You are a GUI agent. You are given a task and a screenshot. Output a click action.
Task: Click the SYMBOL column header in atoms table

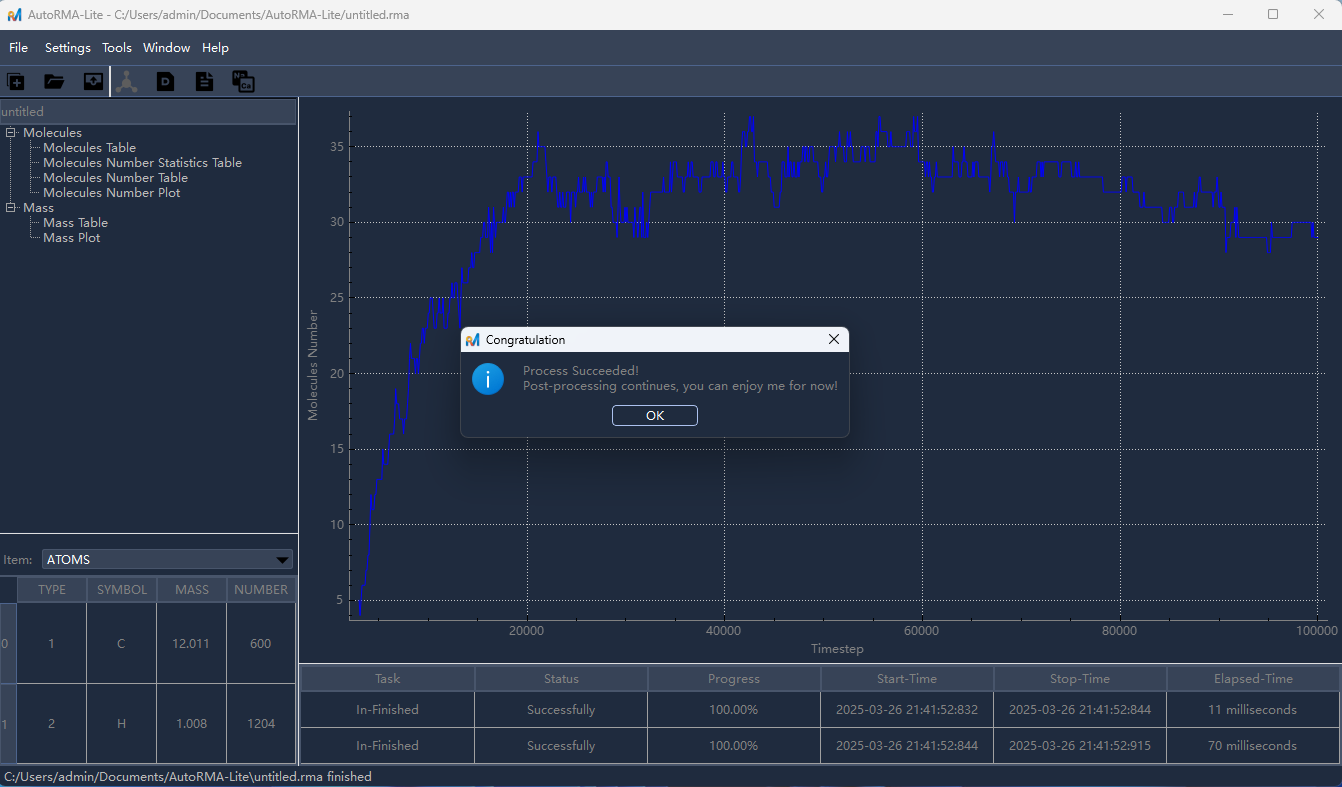tap(121, 590)
